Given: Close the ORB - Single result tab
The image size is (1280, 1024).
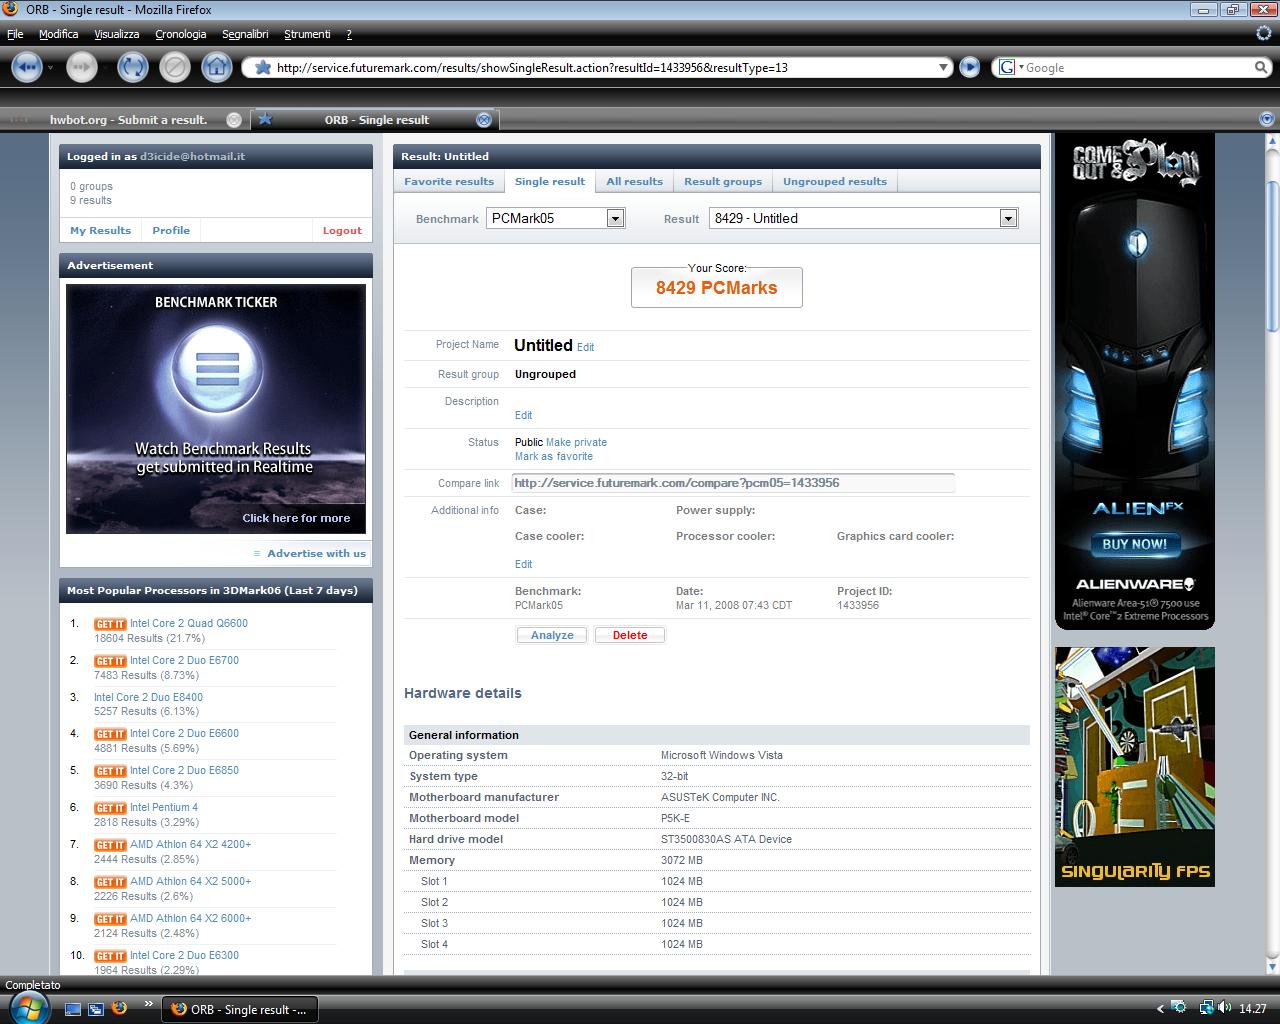Looking at the screenshot, I should tap(484, 119).
